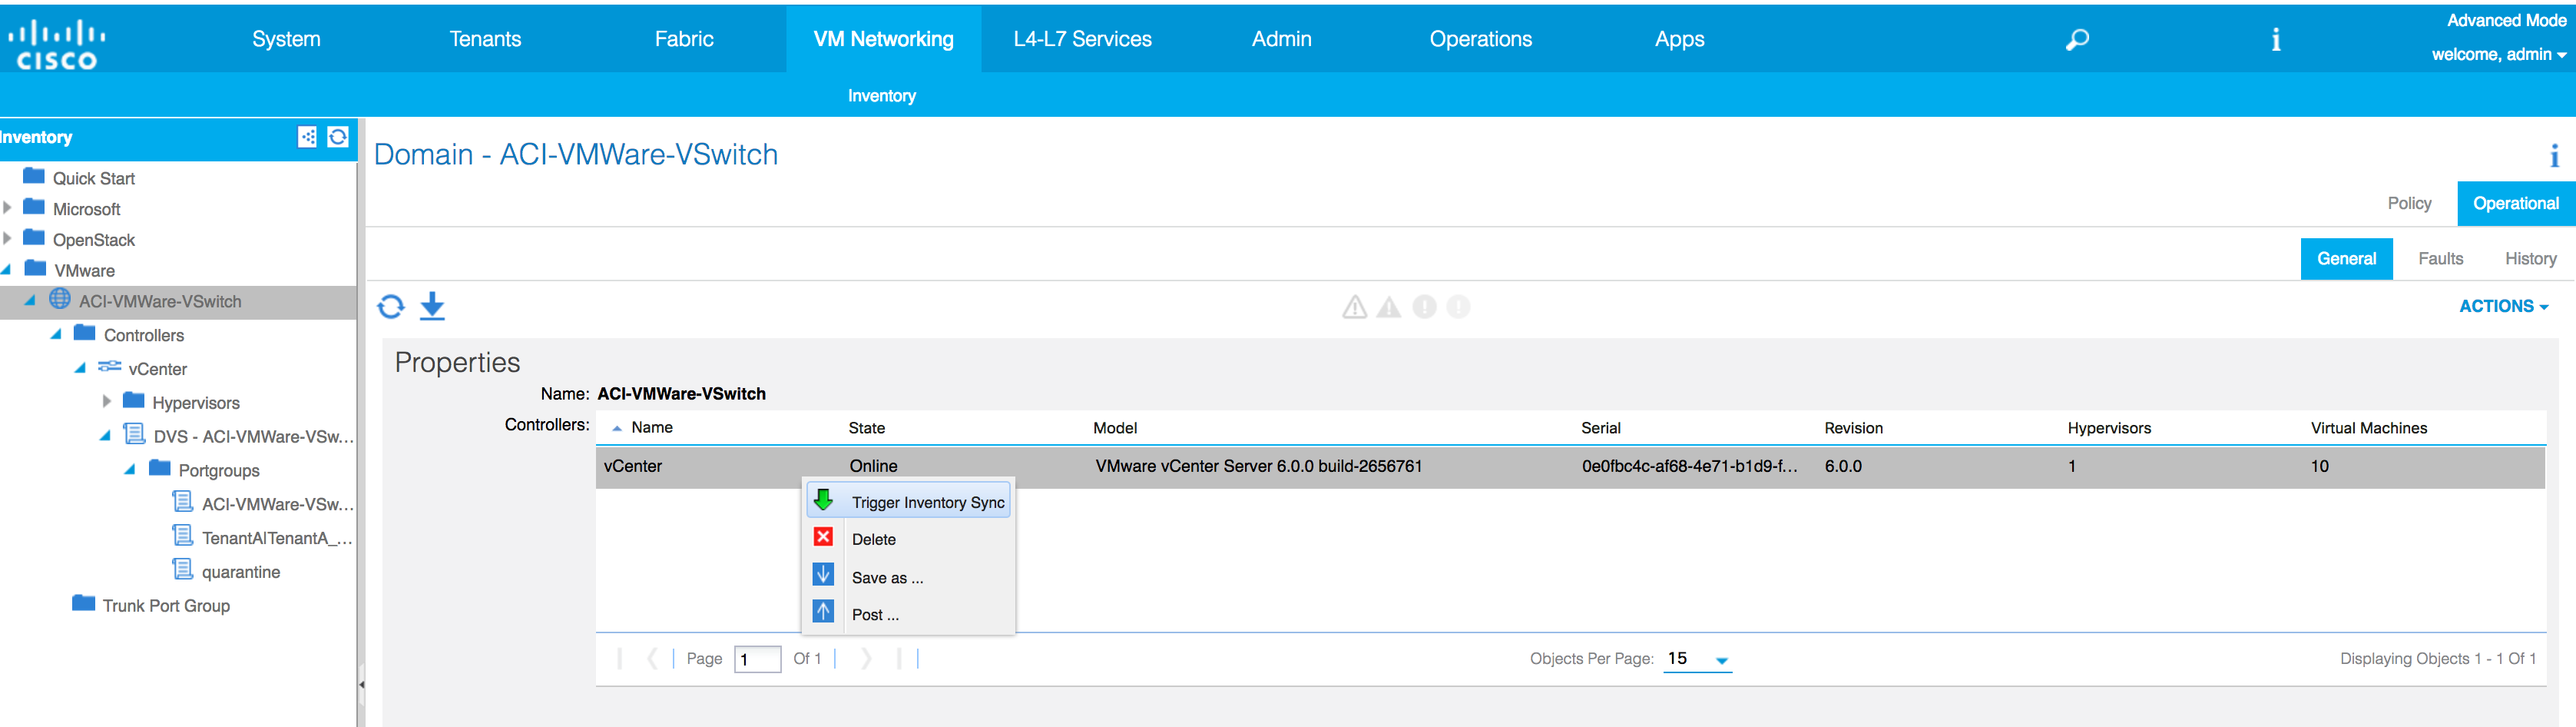Image resolution: width=2576 pixels, height=727 pixels.
Task: Click the Inventory panel quick start icon
Action: point(308,137)
